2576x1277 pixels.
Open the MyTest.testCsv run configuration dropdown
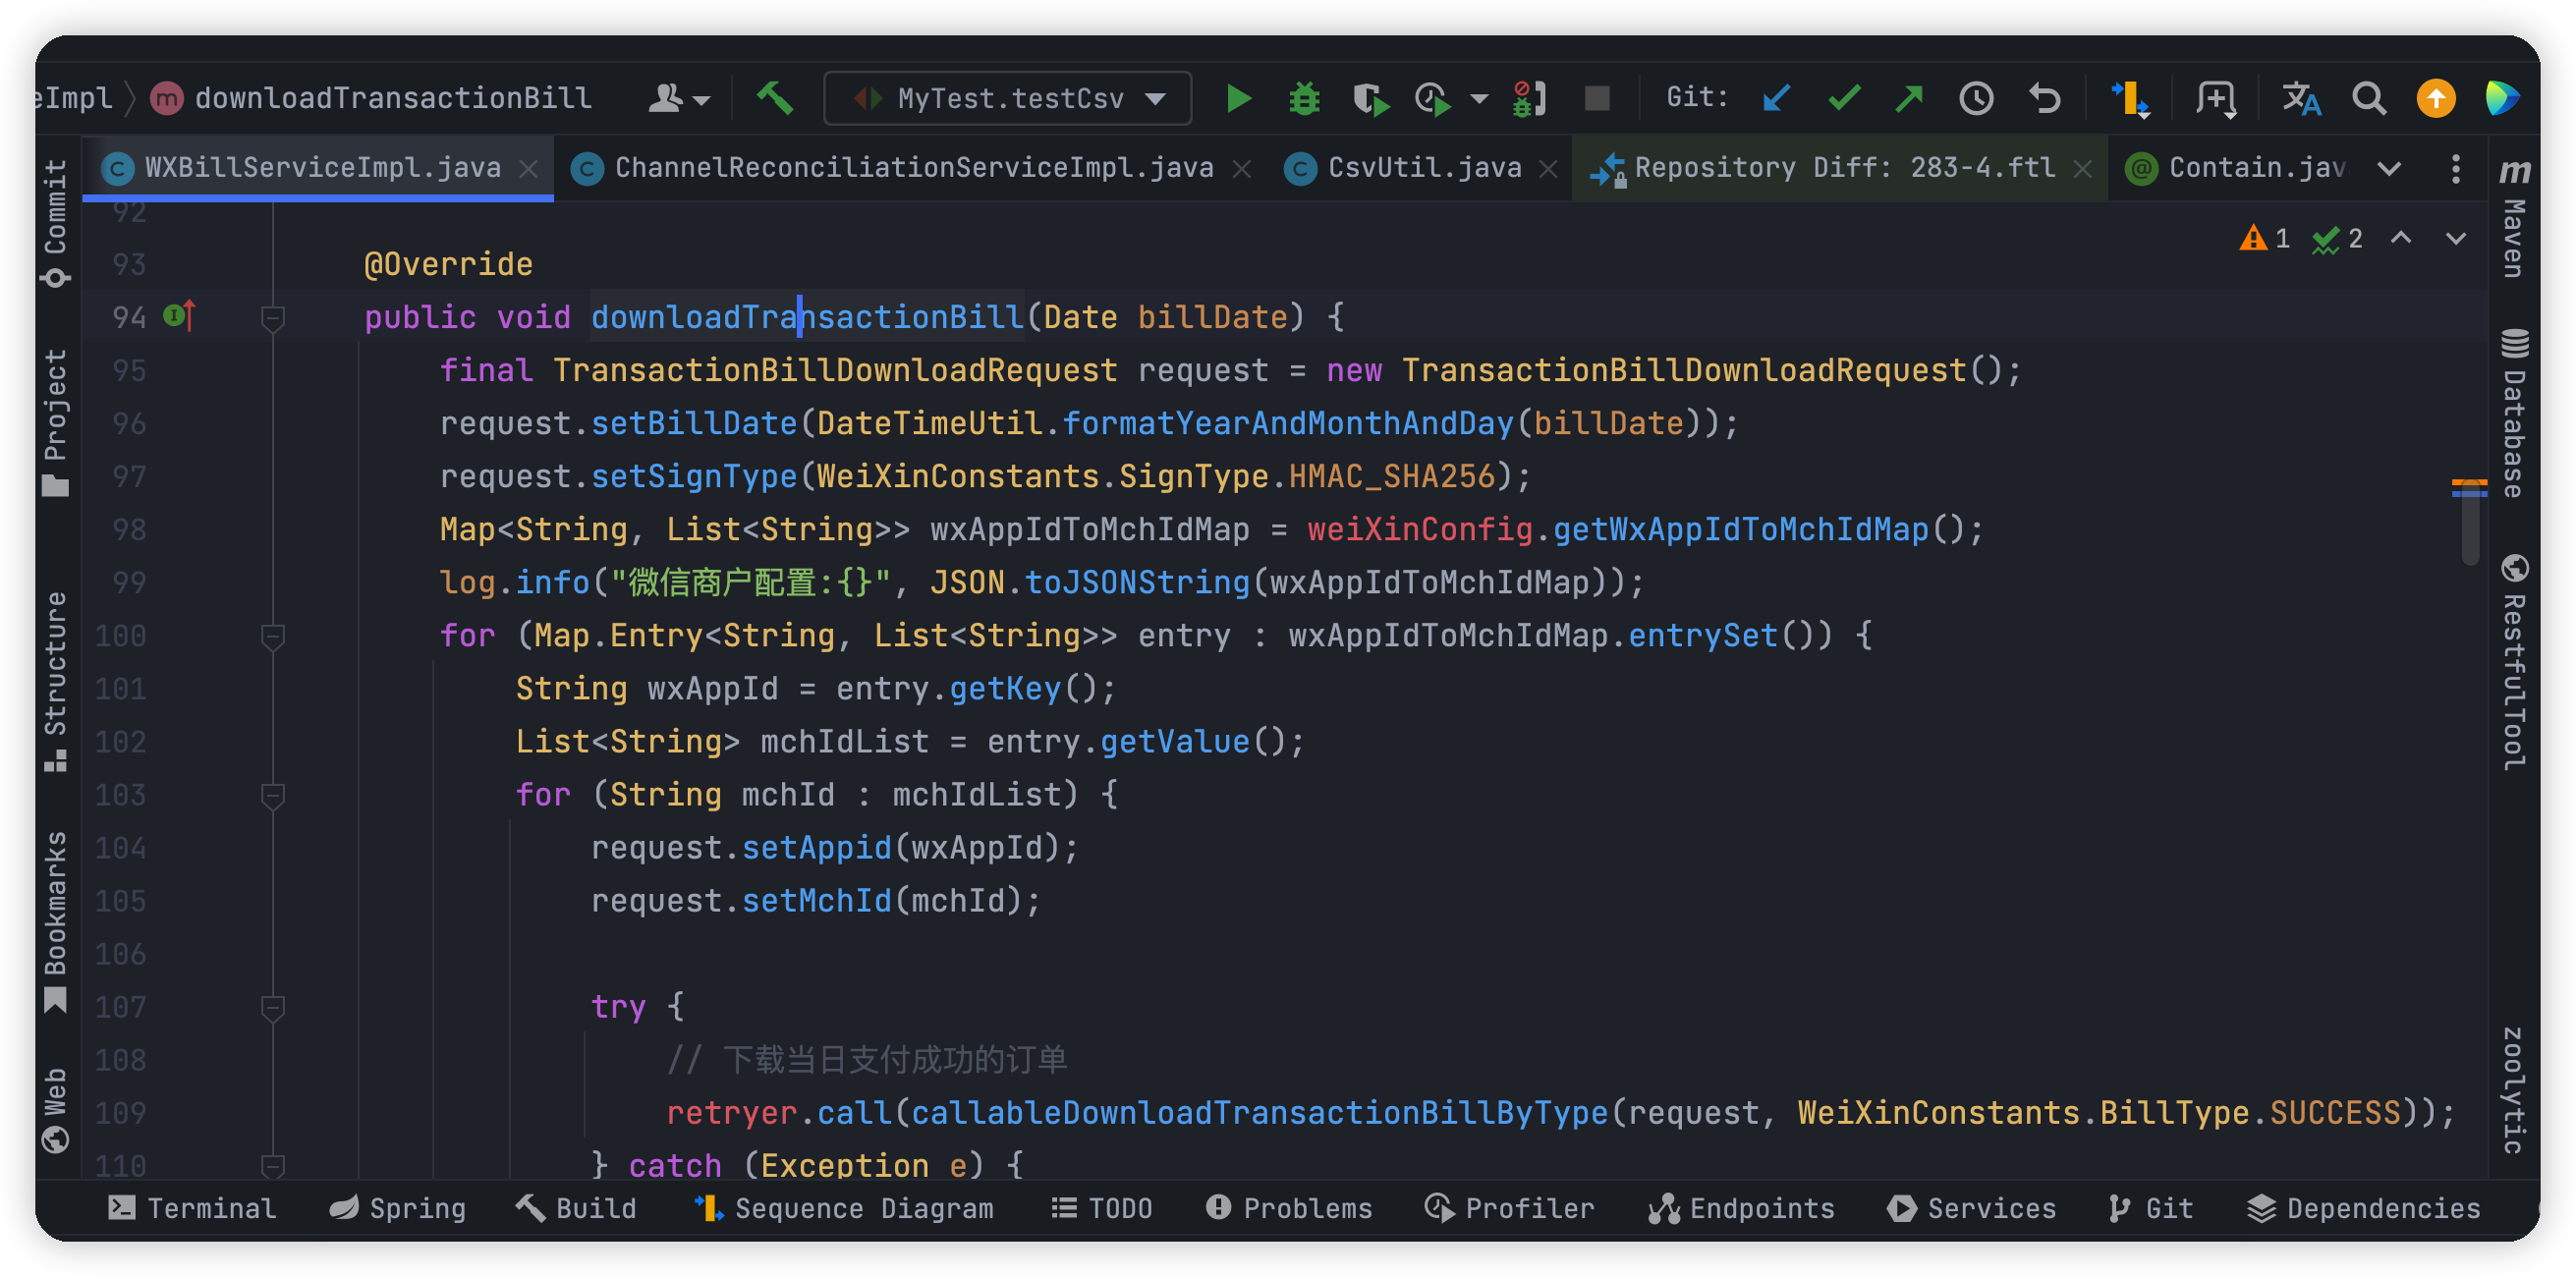pos(1007,98)
